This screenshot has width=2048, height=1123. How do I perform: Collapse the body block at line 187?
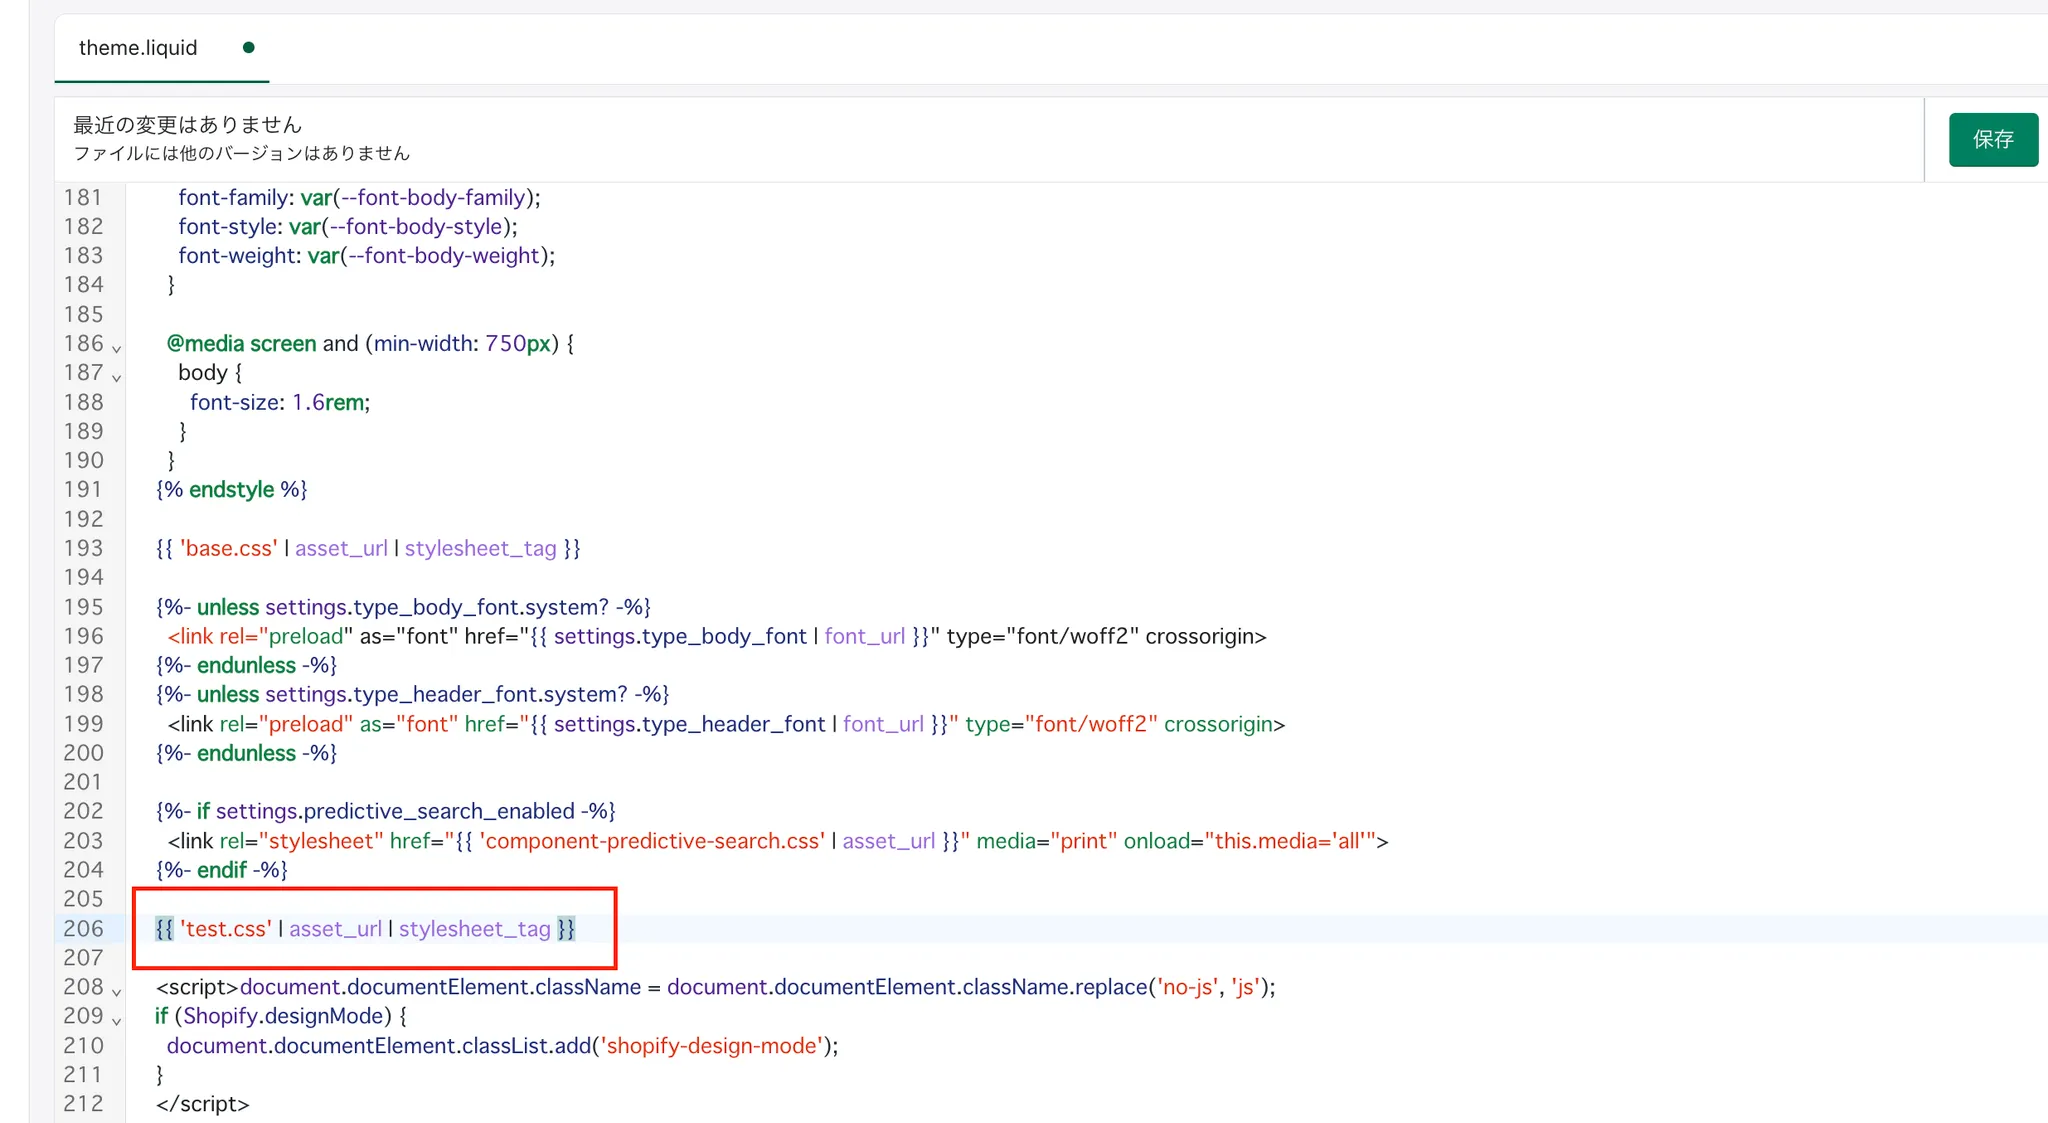pos(116,378)
